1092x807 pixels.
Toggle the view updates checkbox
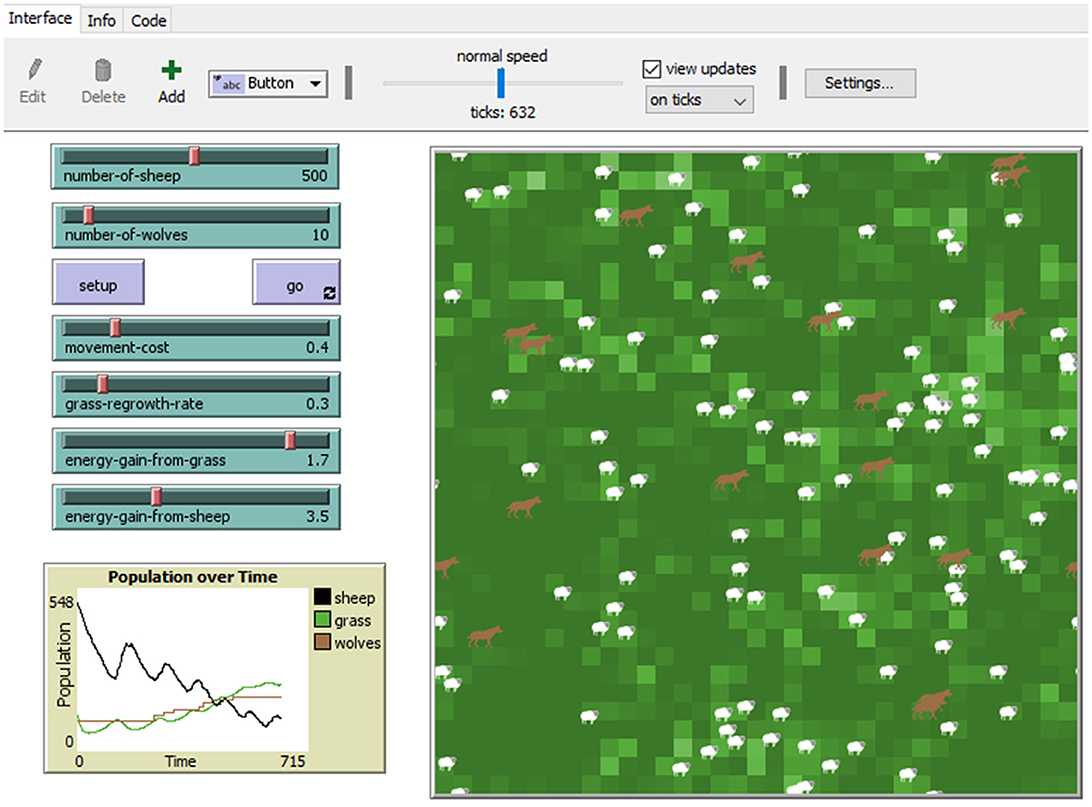tap(652, 69)
